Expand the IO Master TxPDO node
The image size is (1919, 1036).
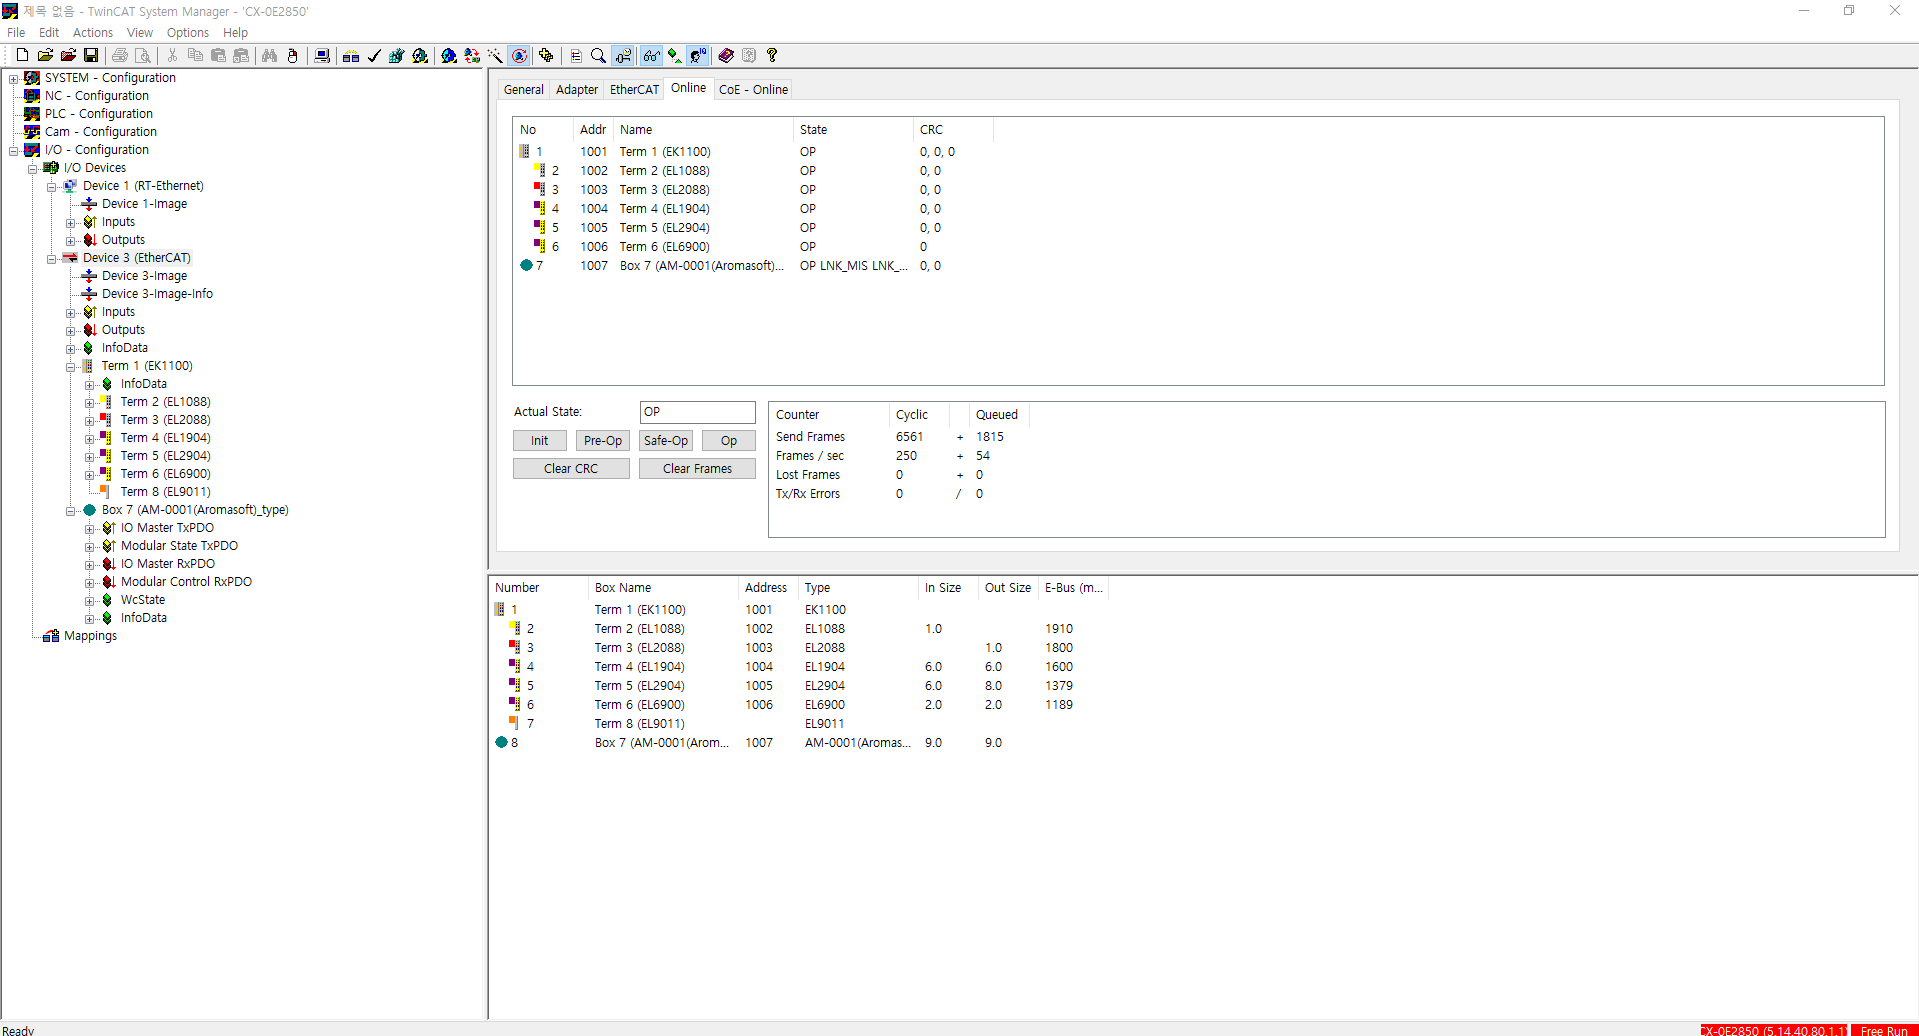[x=89, y=529]
